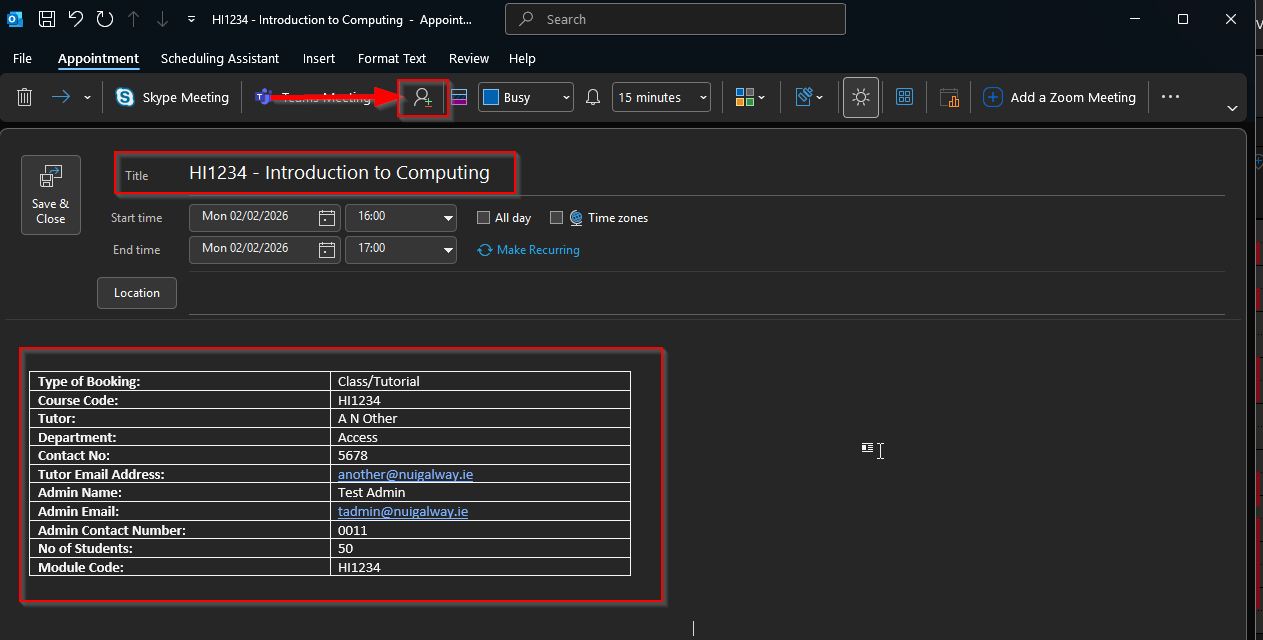1263x640 pixels.
Task: Click Save & Close button
Action: pyautogui.click(x=51, y=195)
